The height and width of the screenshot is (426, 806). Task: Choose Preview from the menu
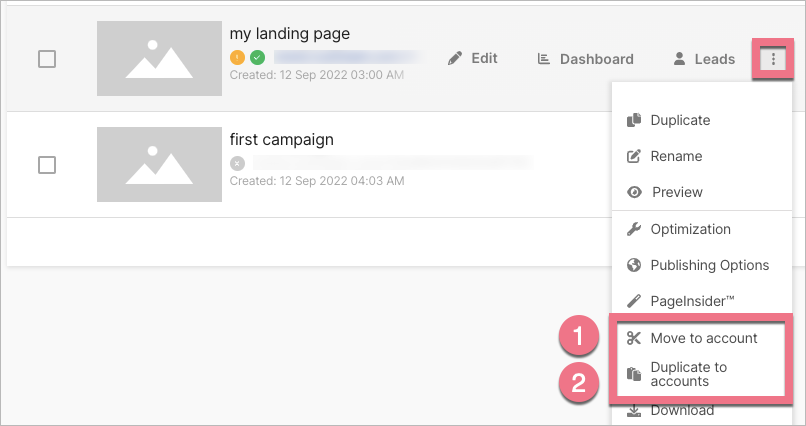point(677,192)
